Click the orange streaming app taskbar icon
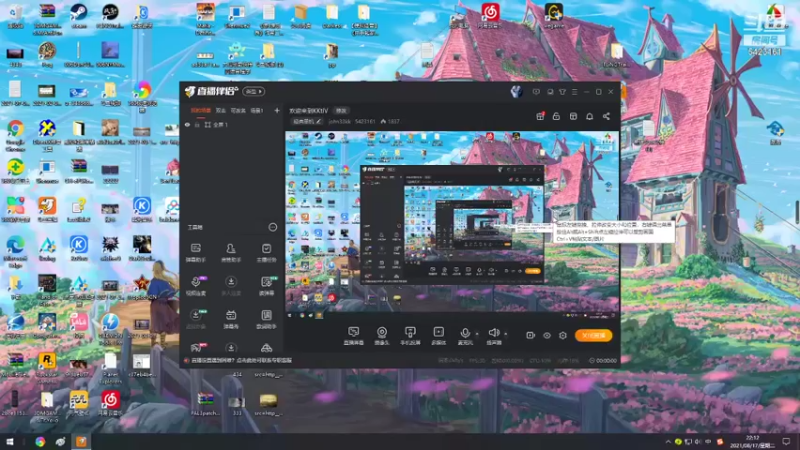Viewport: 800px width, 450px height. click(x=81, y=442)
